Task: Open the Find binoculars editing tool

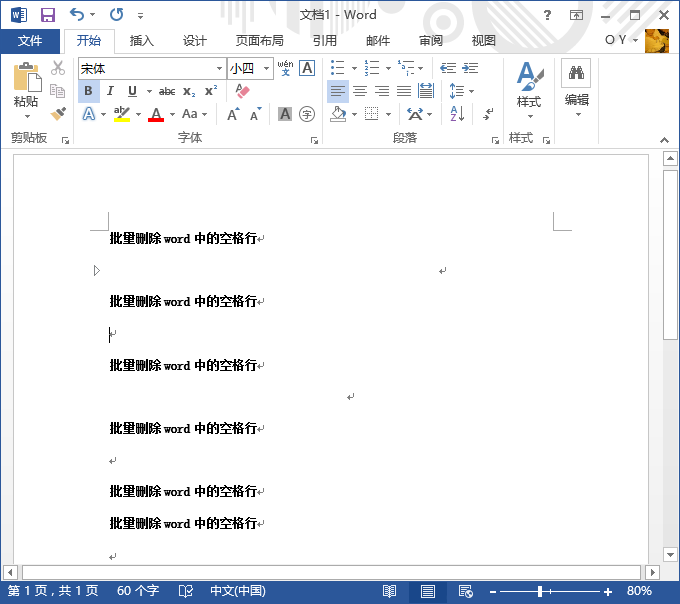Action: (576, 72)
